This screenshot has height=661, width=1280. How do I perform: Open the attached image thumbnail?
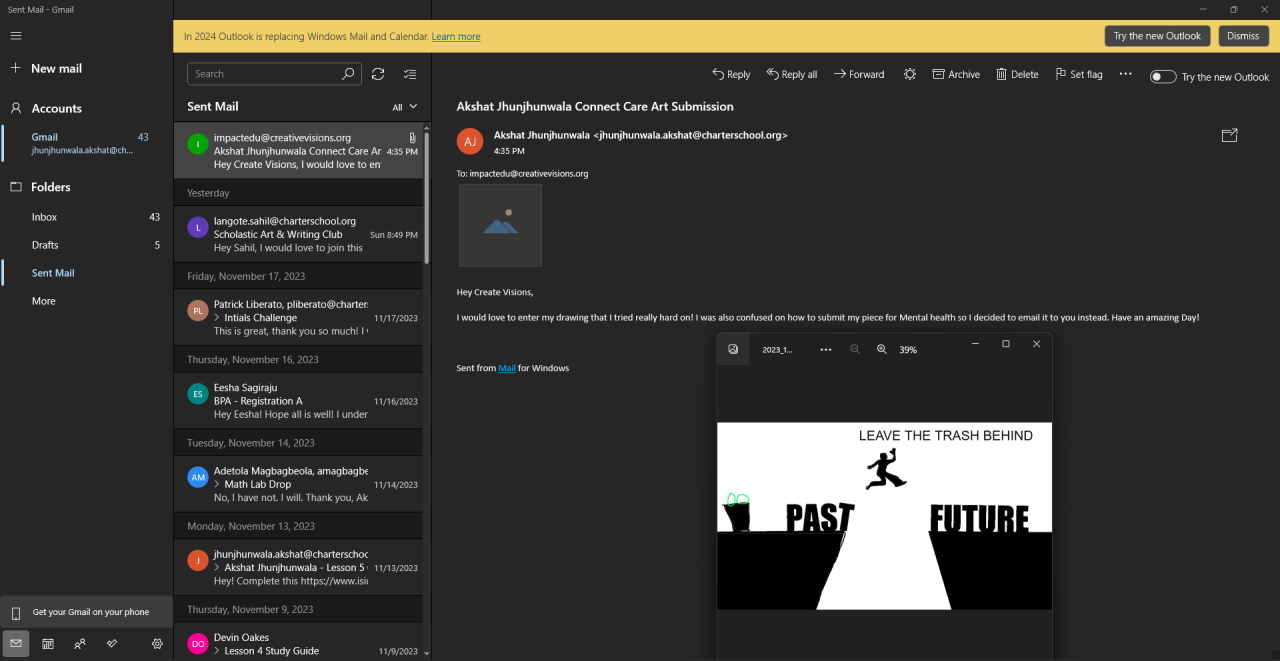tap(500, 225)
